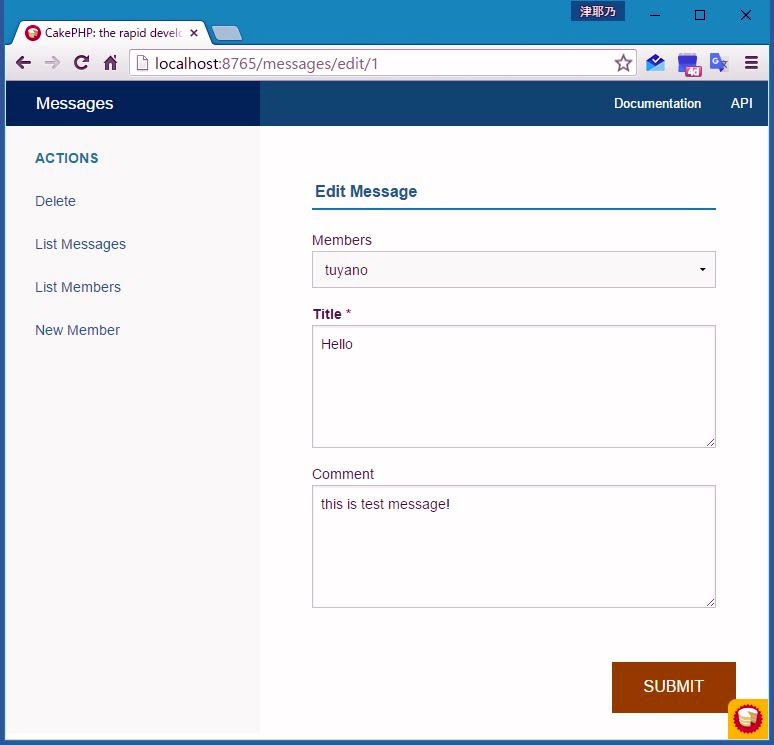Click the user profile name button in title bar

(x=598, y=12)
